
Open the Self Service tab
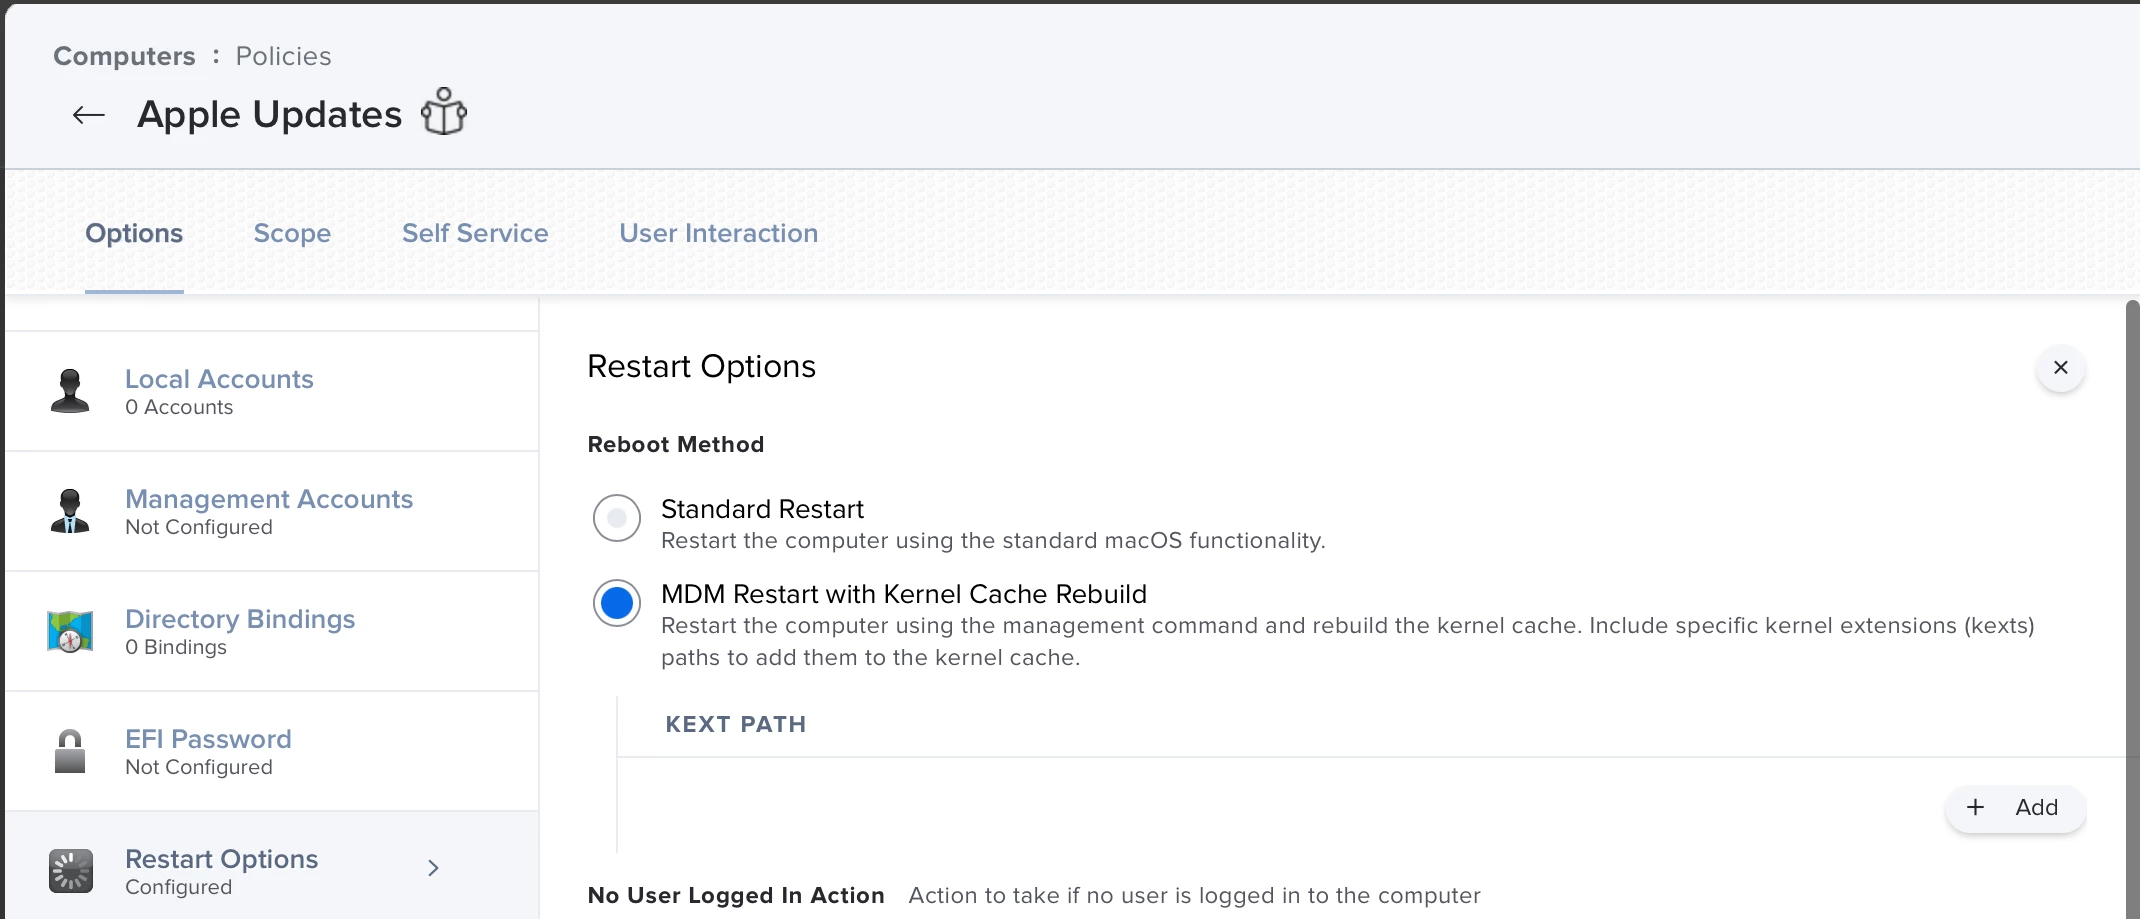(x=475, y=233)
